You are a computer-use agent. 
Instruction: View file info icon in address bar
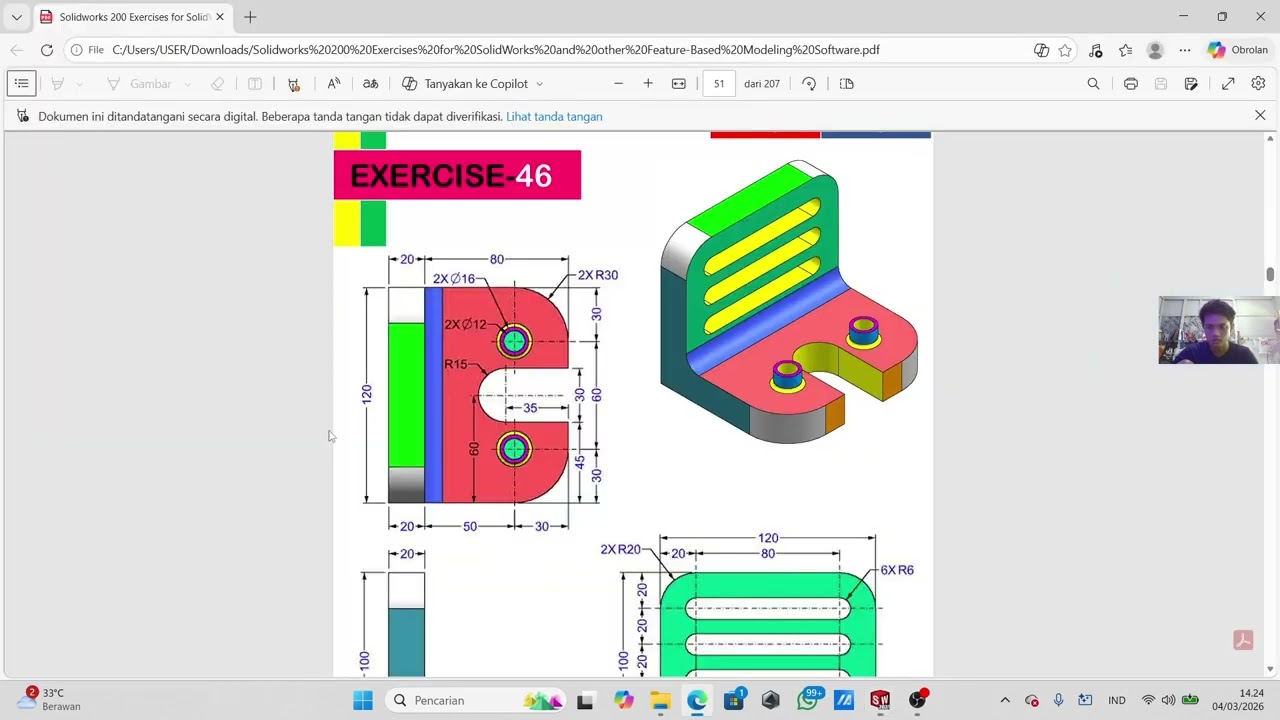pos(77,50)
